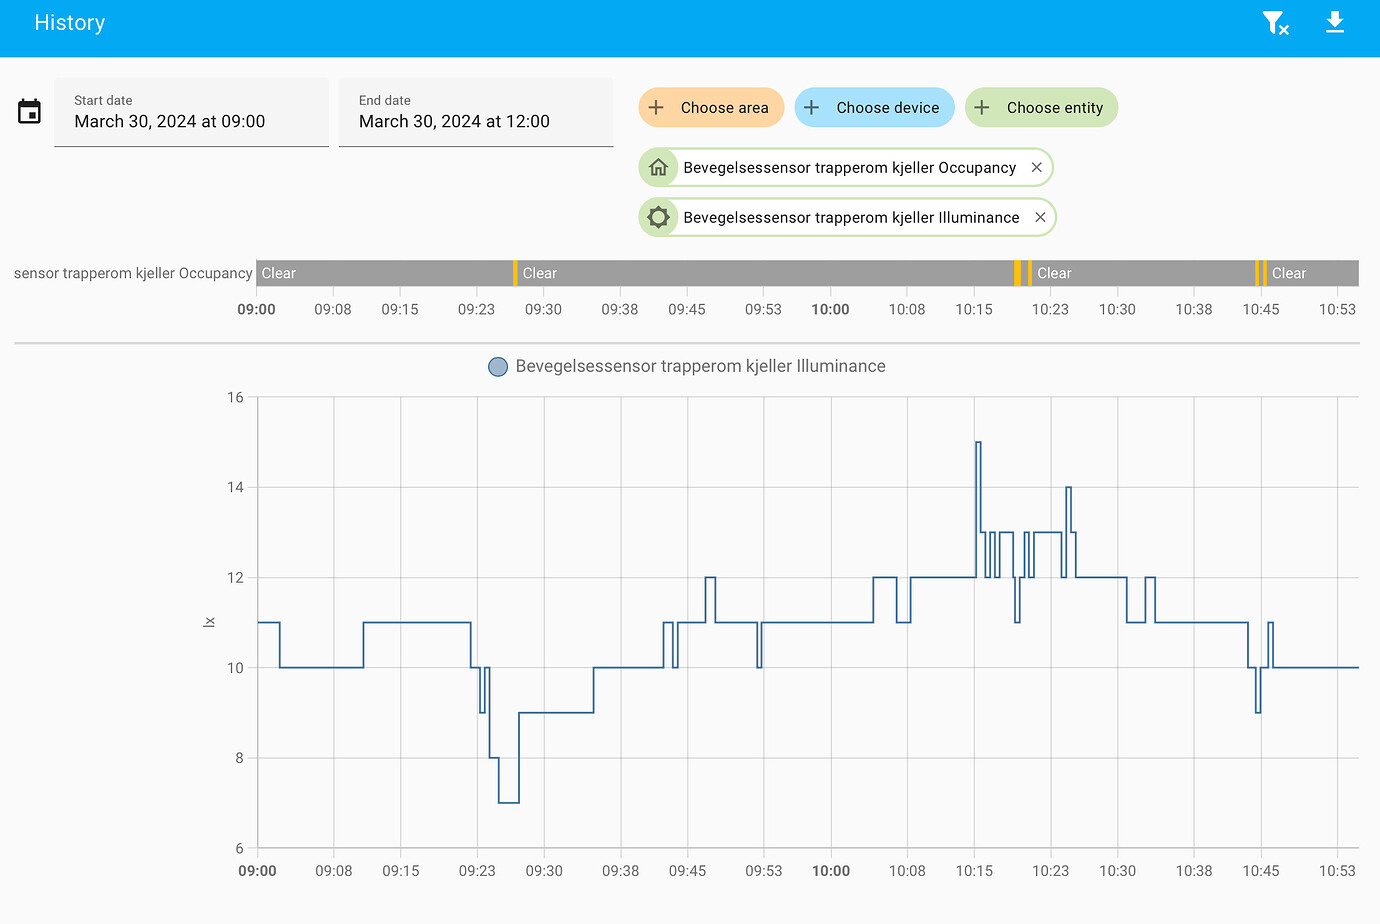This screenshot has width=1380, height=924.
Task: Click the Illuminance legend color circle
Action: [498, 367]
